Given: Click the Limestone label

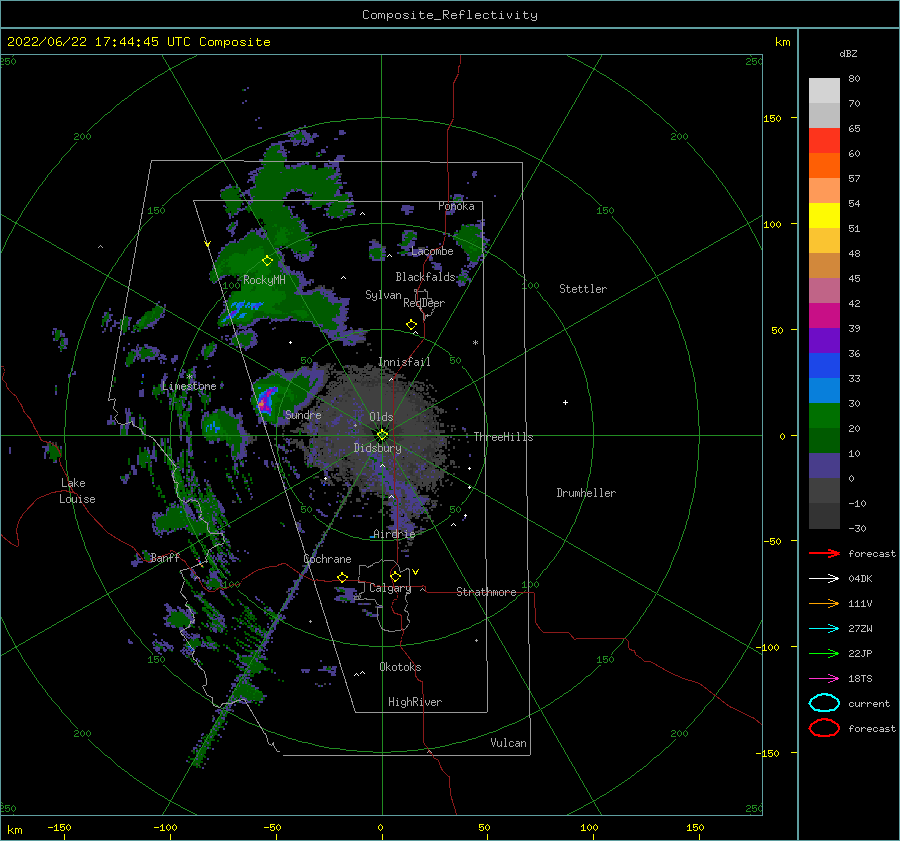Looking at the screenshot, I should 189,386.
